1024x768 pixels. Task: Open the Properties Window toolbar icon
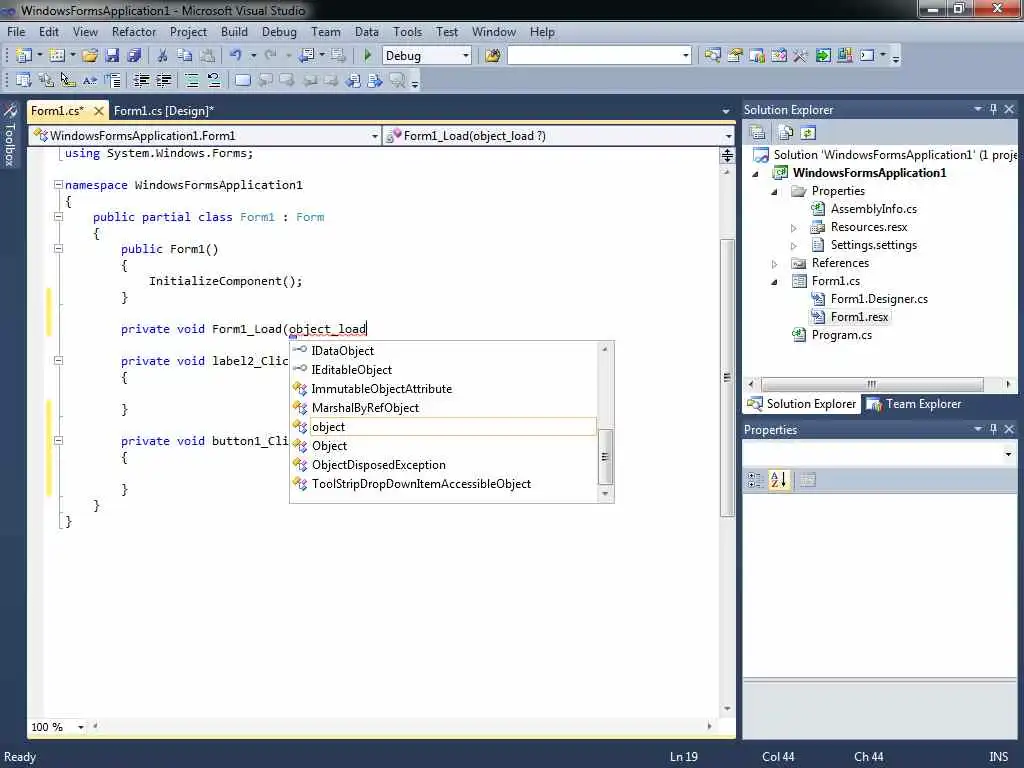click(x=735, y=56)
